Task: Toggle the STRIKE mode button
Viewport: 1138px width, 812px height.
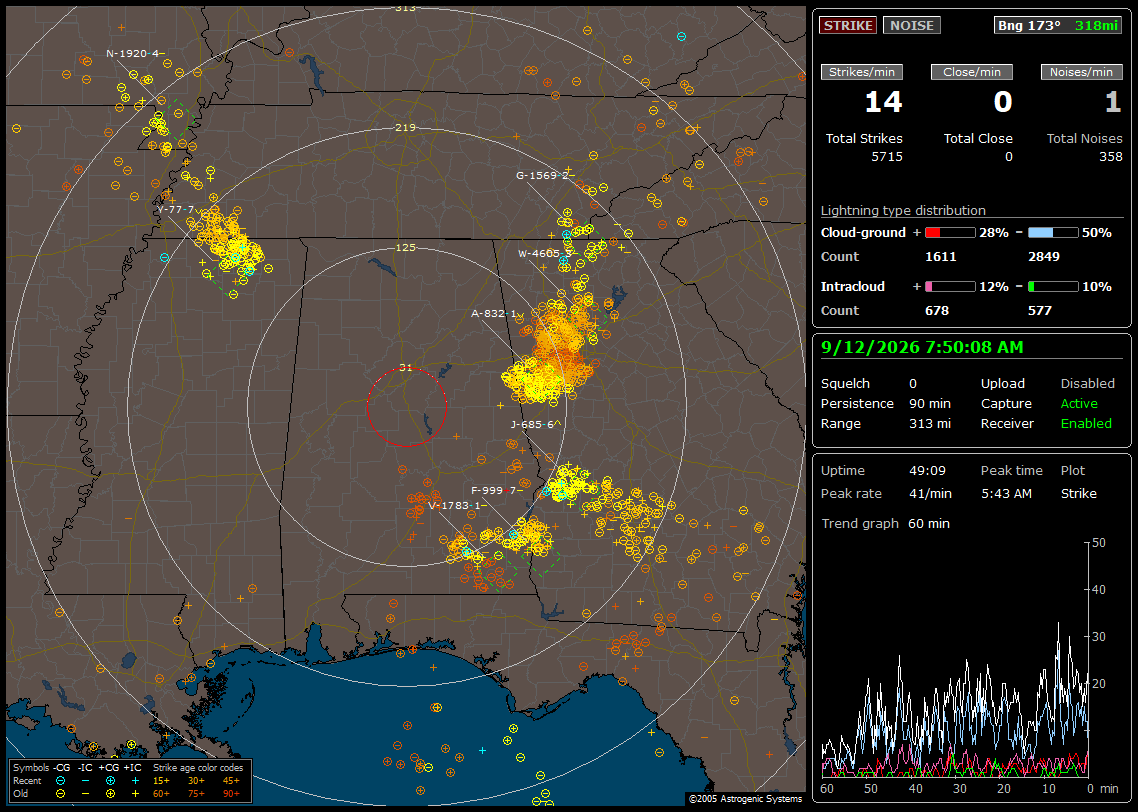Action: pyautogui.click(x=848, y=25)
